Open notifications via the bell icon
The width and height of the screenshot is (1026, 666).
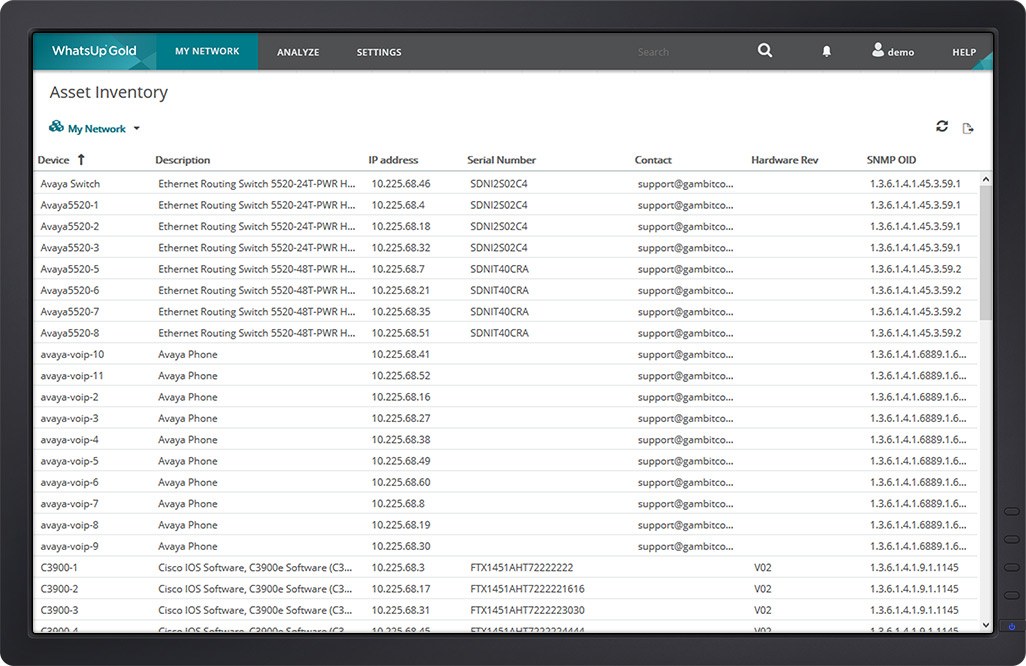826,50
